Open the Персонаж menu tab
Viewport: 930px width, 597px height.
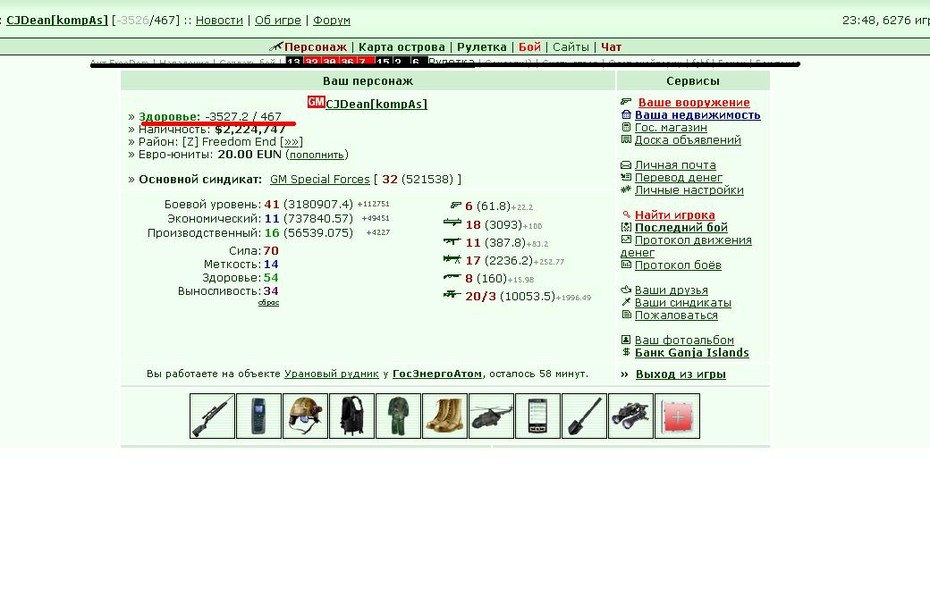tap(315, 47)
